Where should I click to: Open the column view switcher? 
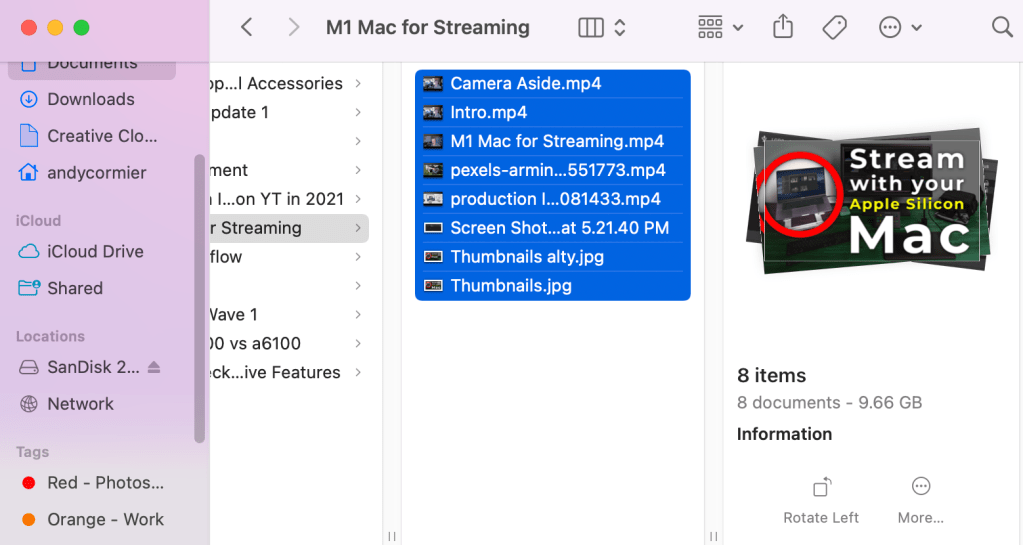click(x=602, y=28)
